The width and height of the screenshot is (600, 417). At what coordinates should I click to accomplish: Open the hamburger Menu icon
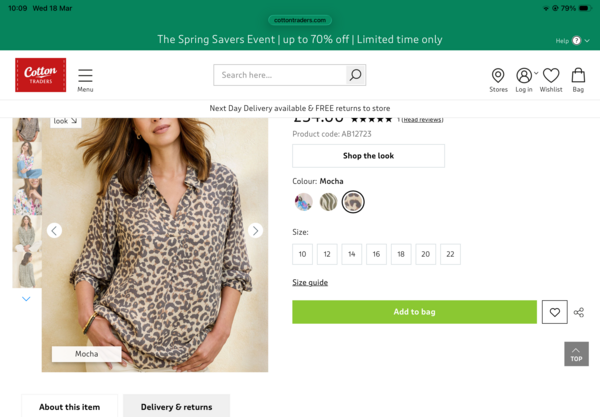[85, 76]
